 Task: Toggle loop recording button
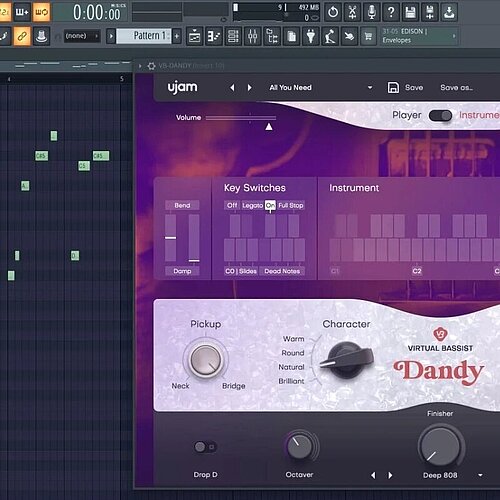42,12
